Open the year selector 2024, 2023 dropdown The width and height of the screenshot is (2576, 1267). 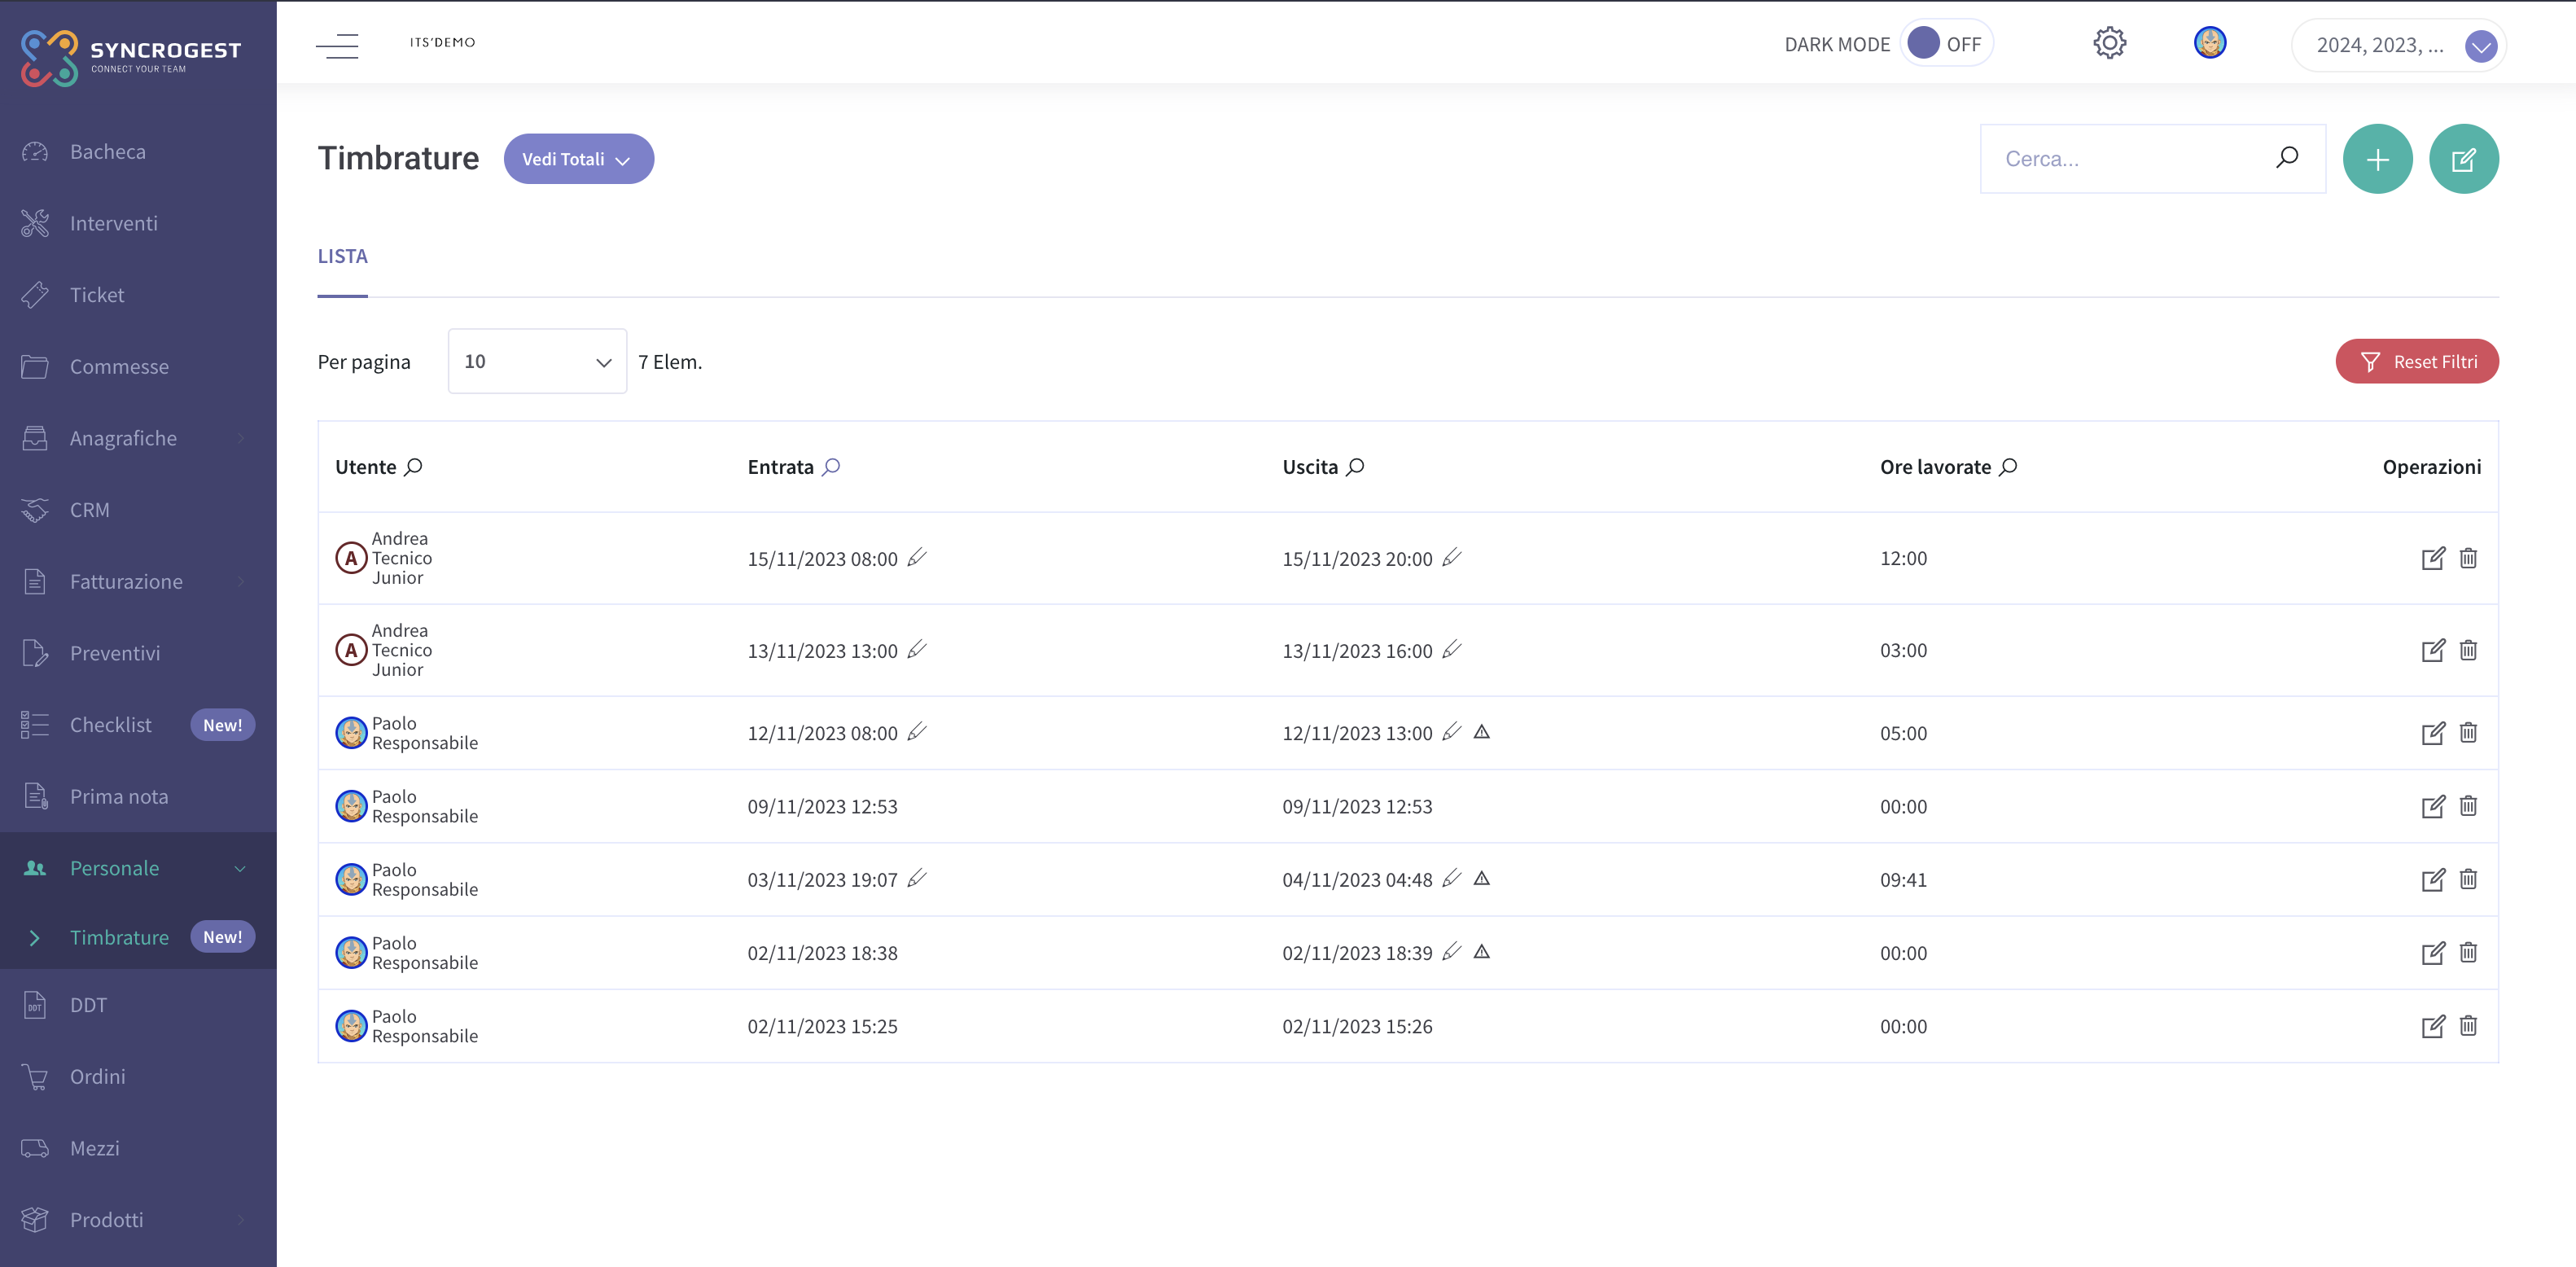tap(2398, 46)
